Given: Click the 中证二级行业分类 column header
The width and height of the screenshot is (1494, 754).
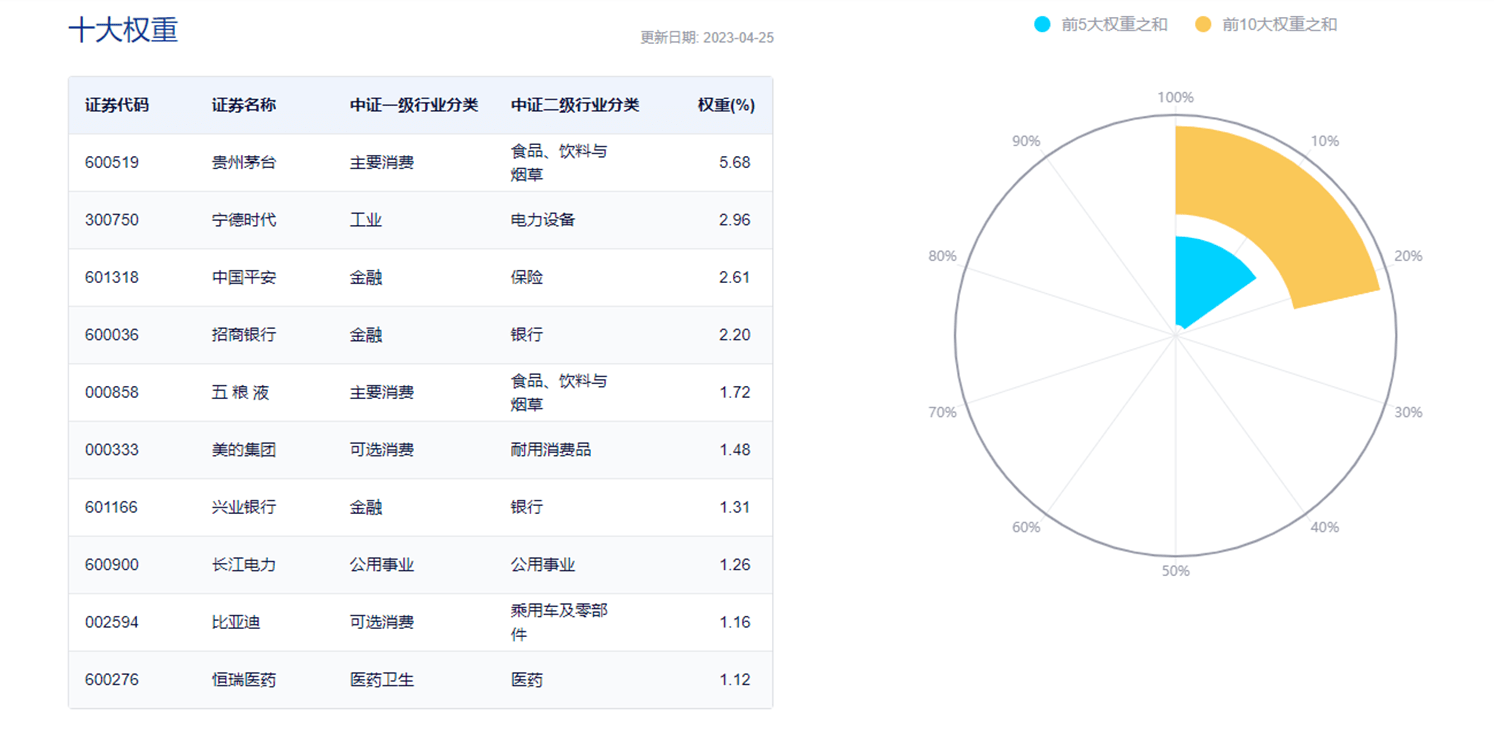Looking at the screenshot, I should coord(575,105).
